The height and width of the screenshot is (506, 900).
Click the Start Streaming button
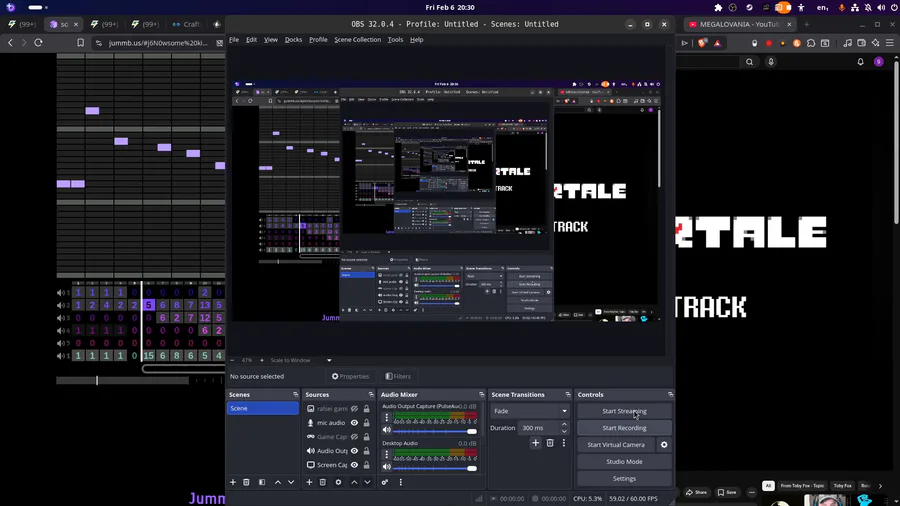click(624, 411)
